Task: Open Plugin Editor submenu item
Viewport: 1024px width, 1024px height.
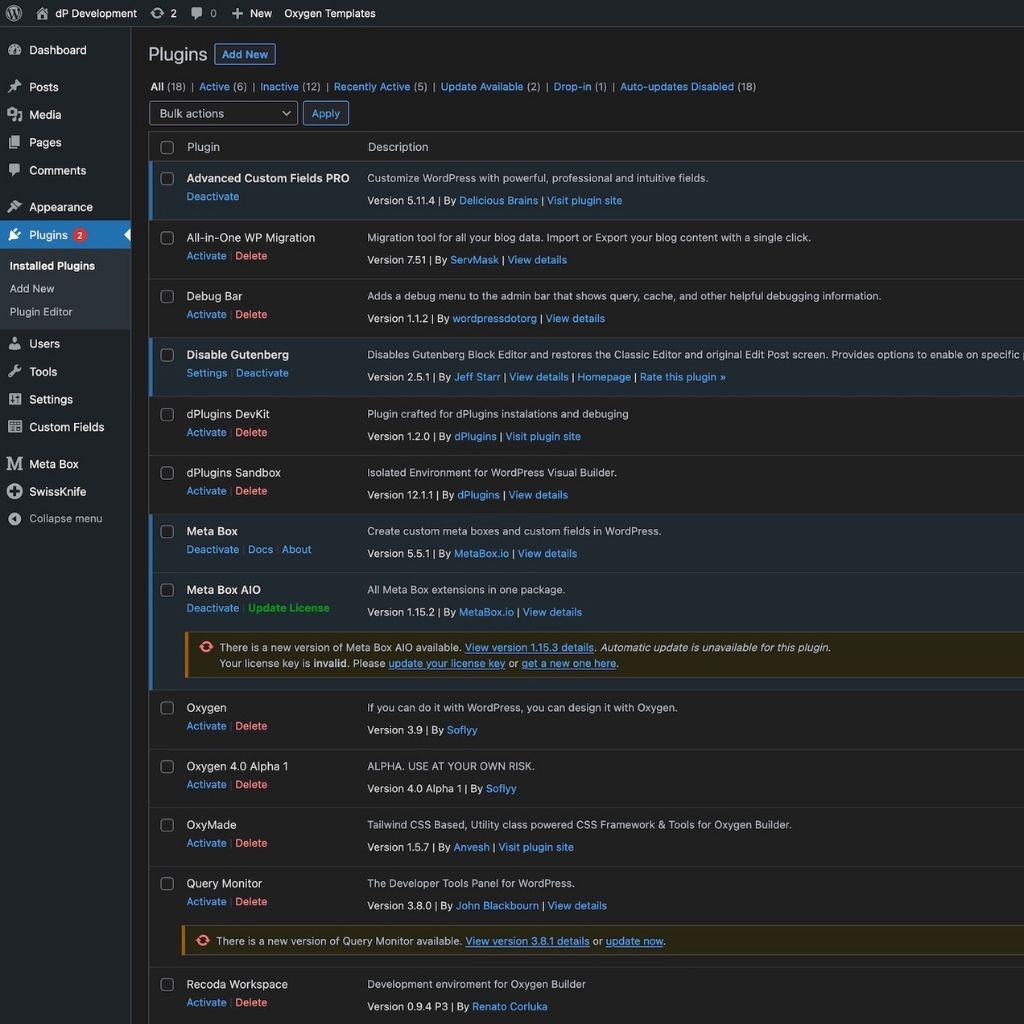Action: tap(41, 312)
